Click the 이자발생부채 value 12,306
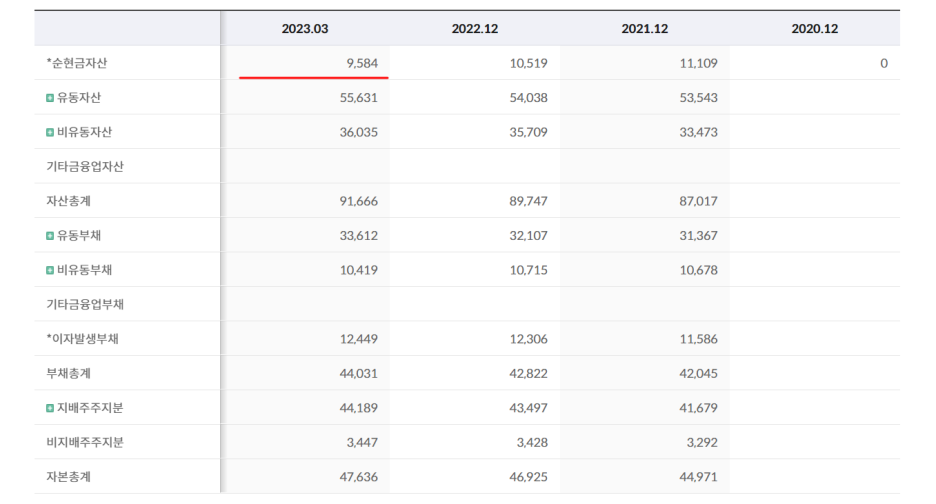Screen dimensions: 936x504 point(528,339)
